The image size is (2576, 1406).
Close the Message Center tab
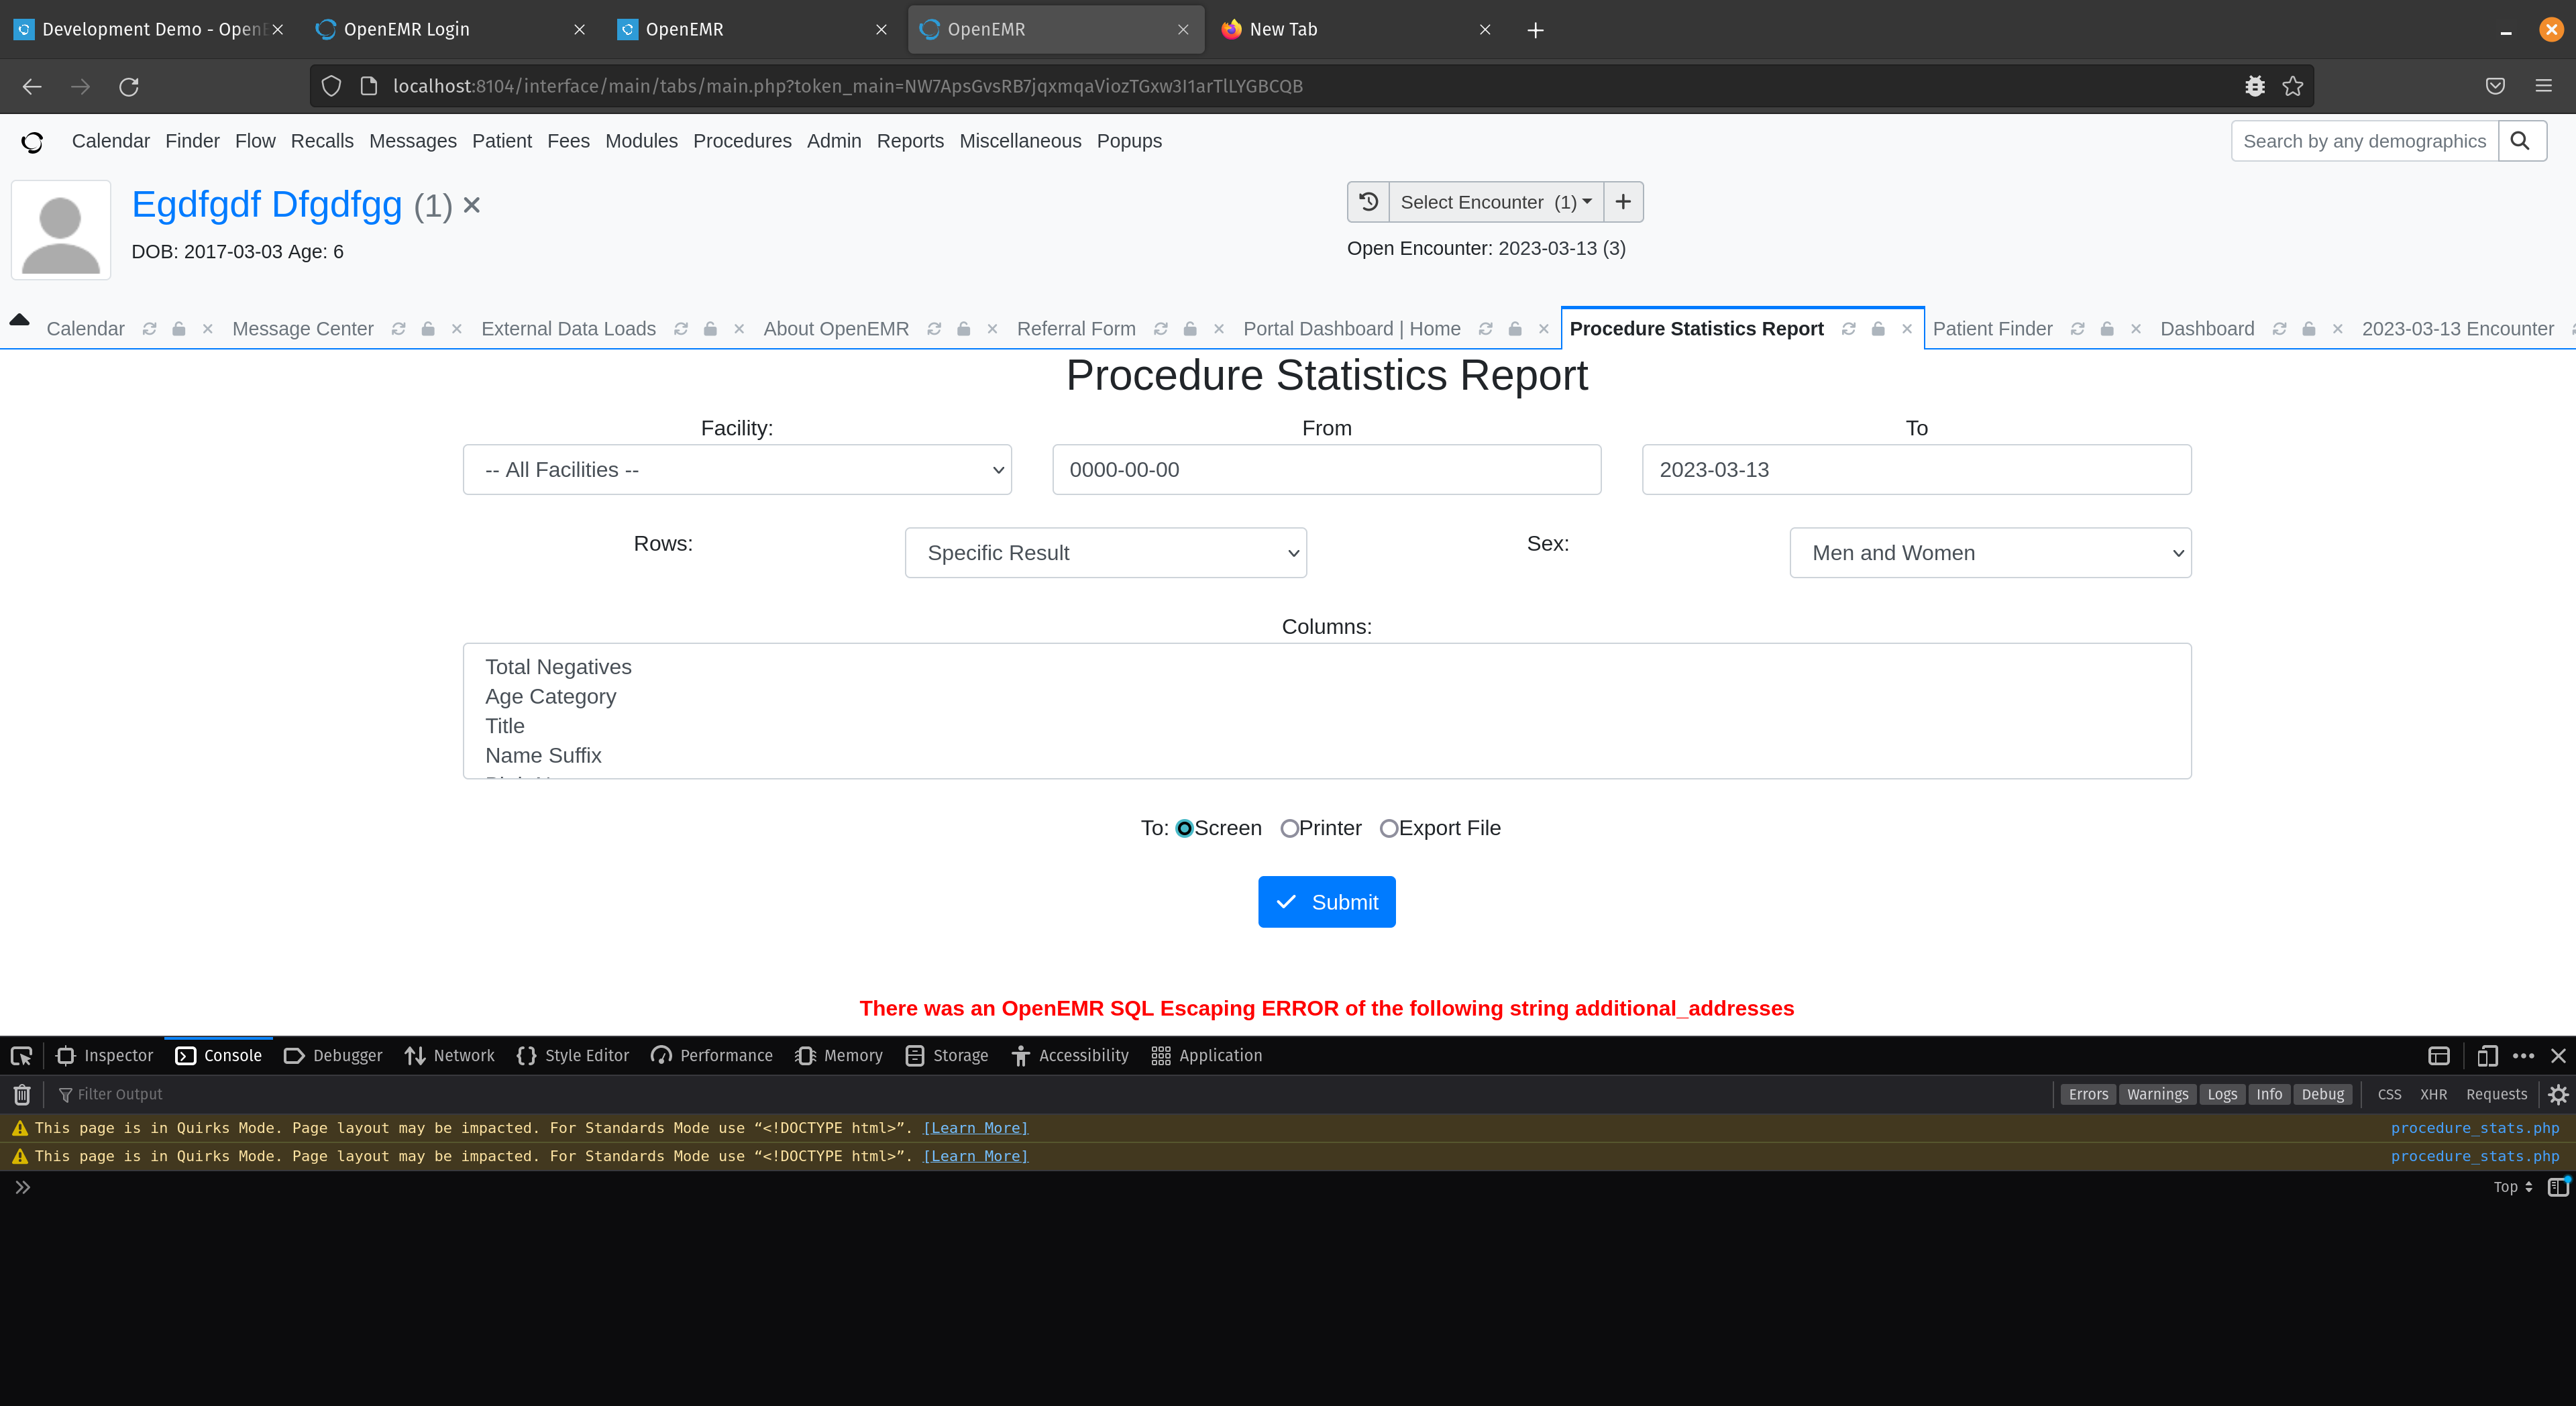[457, 329]
